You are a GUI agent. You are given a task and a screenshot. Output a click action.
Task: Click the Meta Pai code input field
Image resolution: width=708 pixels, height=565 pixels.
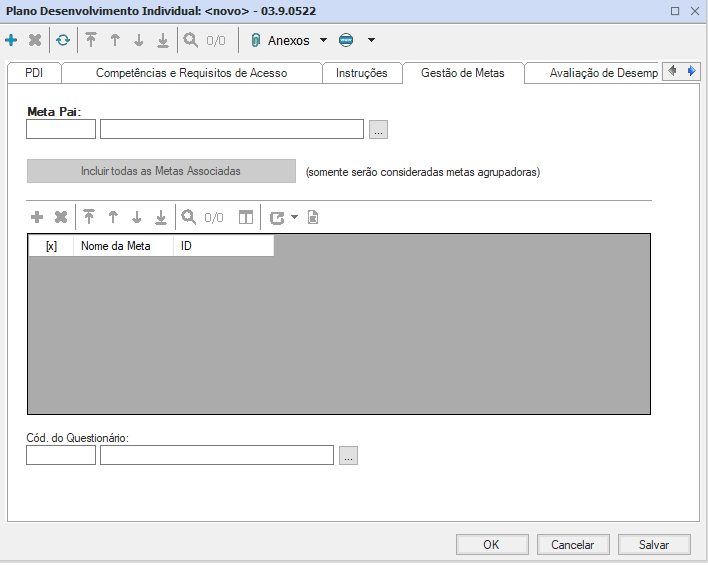pos(61,129)
